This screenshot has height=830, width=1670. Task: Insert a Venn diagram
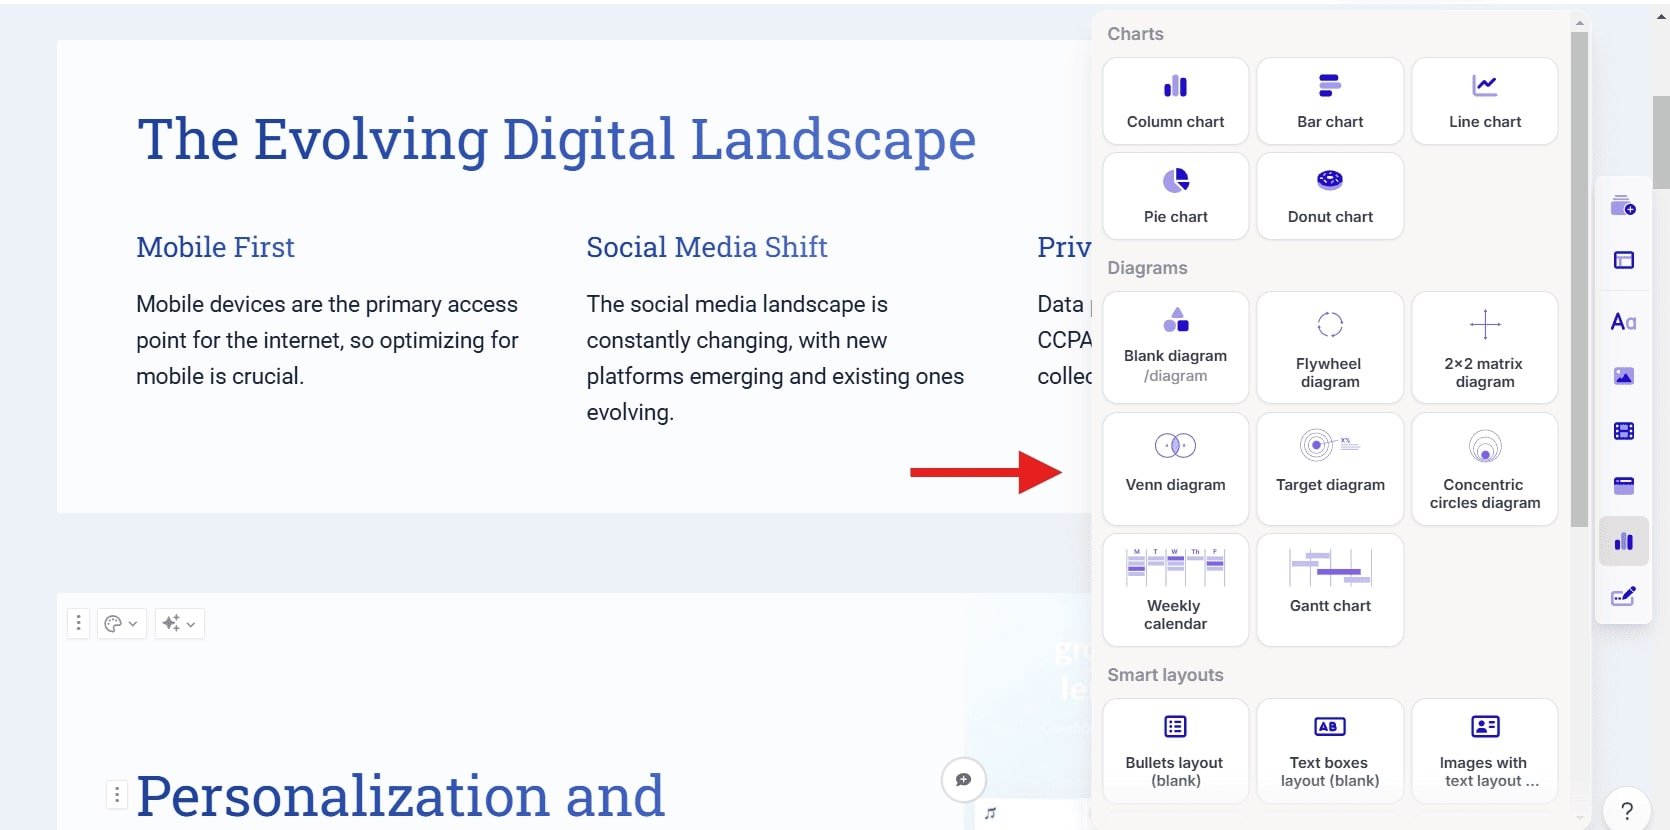coord(1175,468)
